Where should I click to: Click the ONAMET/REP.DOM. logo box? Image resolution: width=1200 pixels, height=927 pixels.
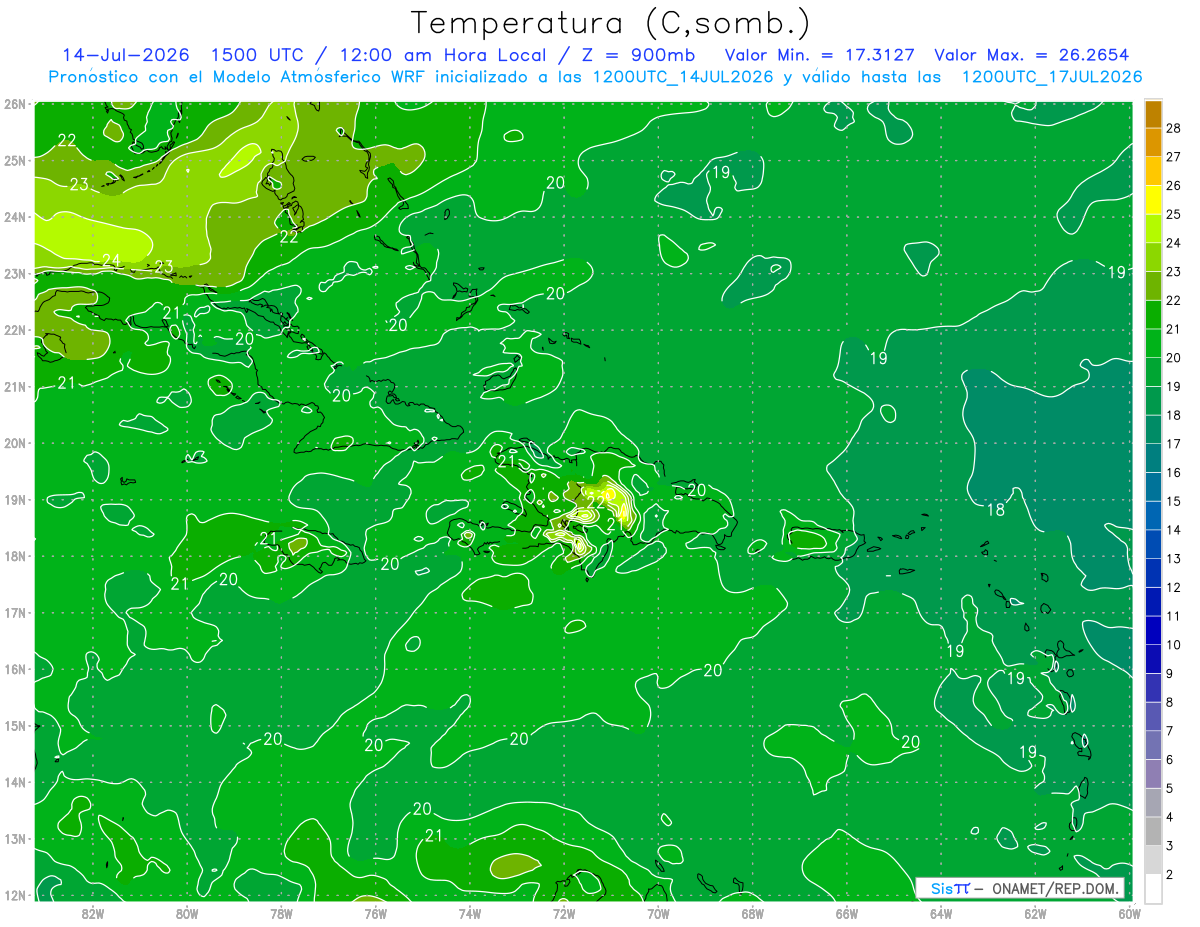click(1021, 888)
